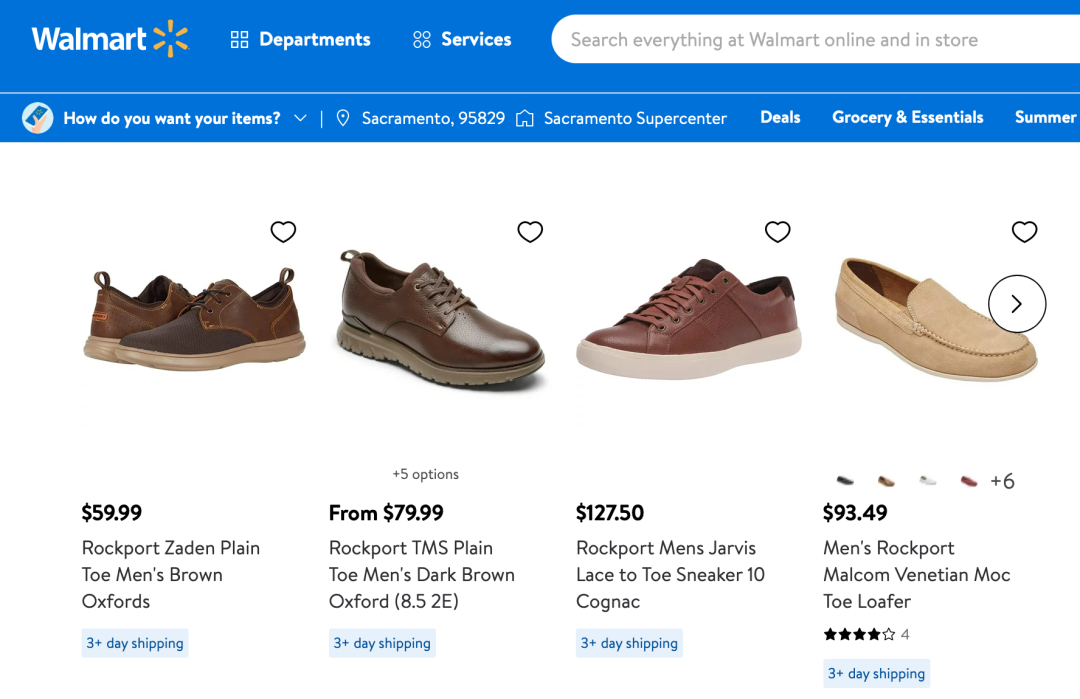The height and width of the screenshot is (699, 1080).
Task: Click the $93.49 price
Action: [x=855, y=512]
